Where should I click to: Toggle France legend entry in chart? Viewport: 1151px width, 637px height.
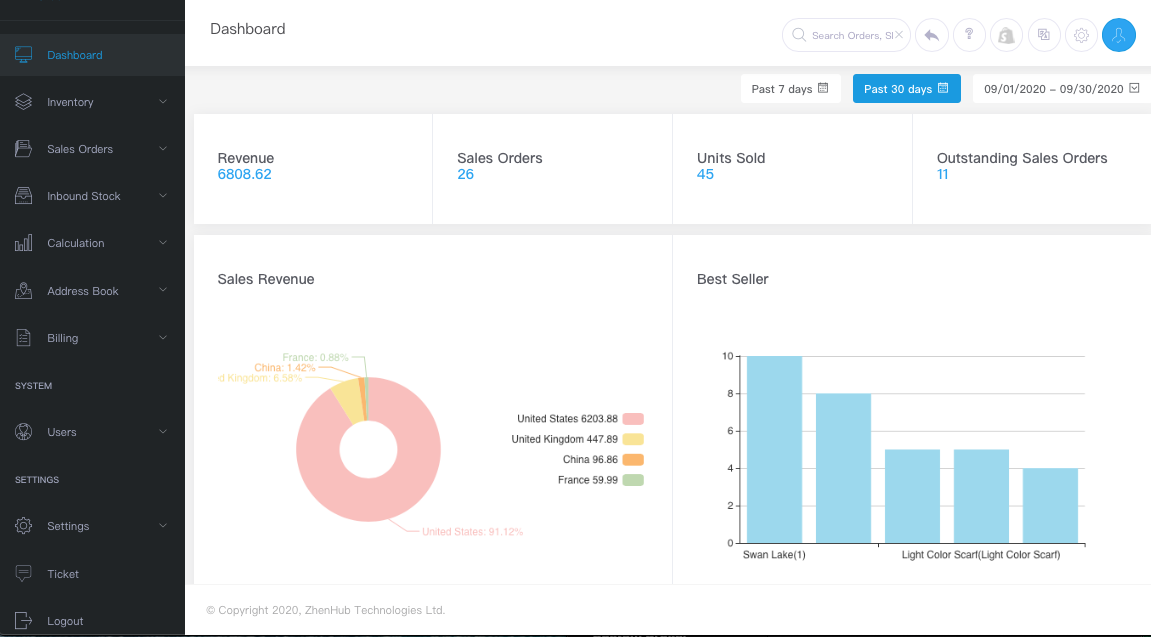pyautogui.click(x=600, y=480)
